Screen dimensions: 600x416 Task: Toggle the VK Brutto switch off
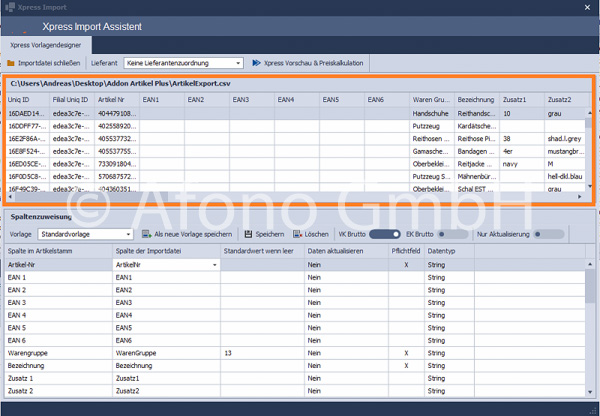click(x=385, y=234)
